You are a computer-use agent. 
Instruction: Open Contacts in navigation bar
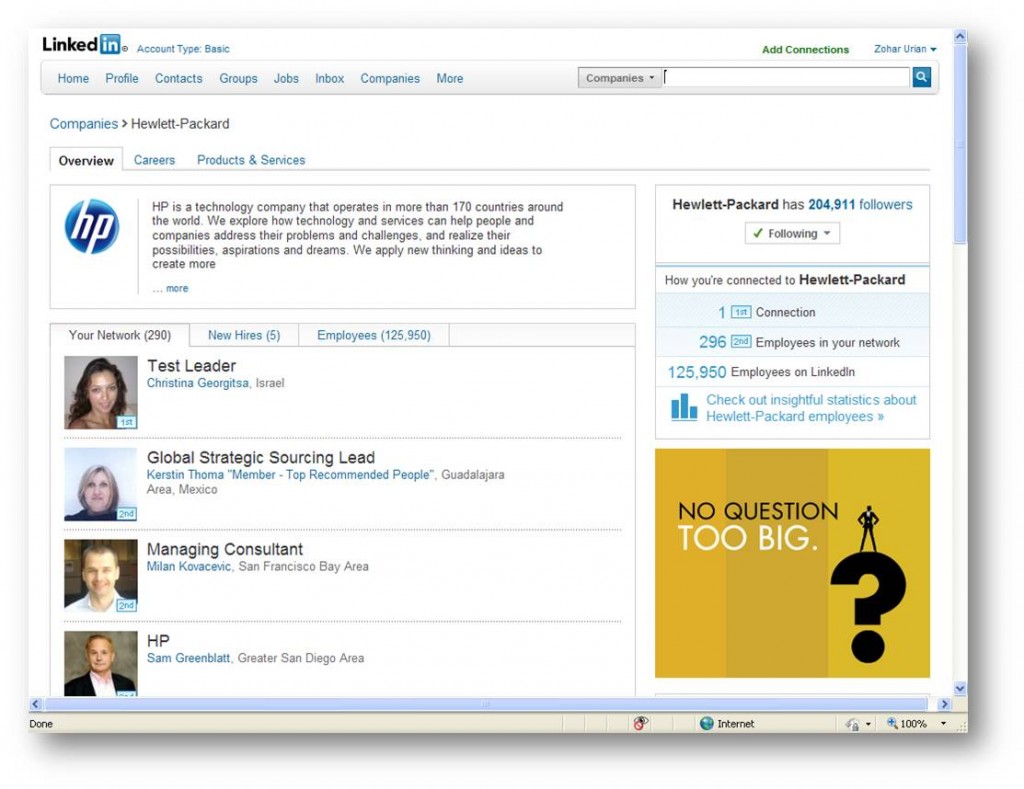pyautogui.click(x=178, y=78)
